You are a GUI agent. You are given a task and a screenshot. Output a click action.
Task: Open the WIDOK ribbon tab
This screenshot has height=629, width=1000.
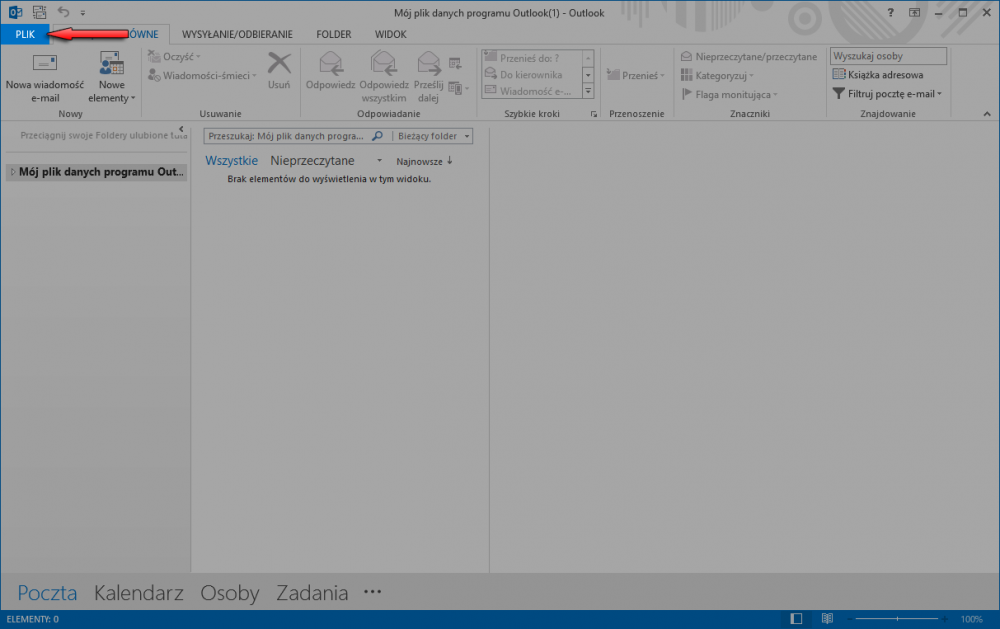(x=390, y=34)
